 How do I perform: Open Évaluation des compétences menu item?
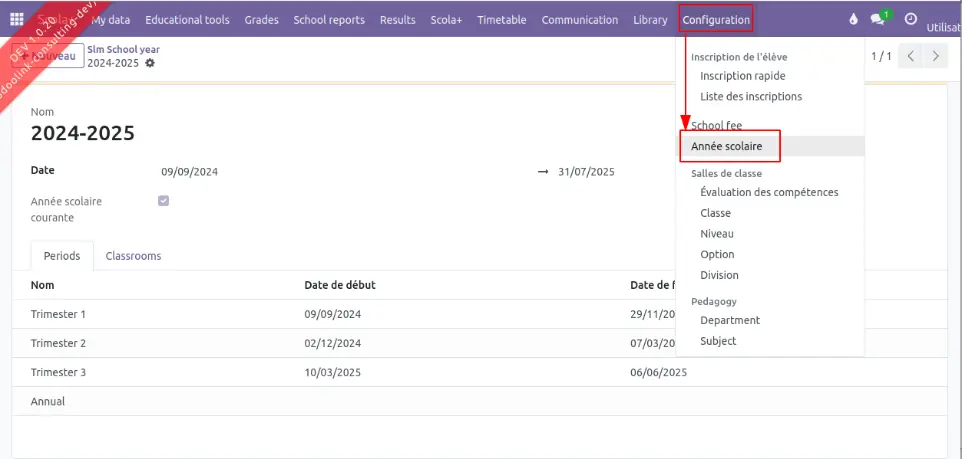point(769,192)
